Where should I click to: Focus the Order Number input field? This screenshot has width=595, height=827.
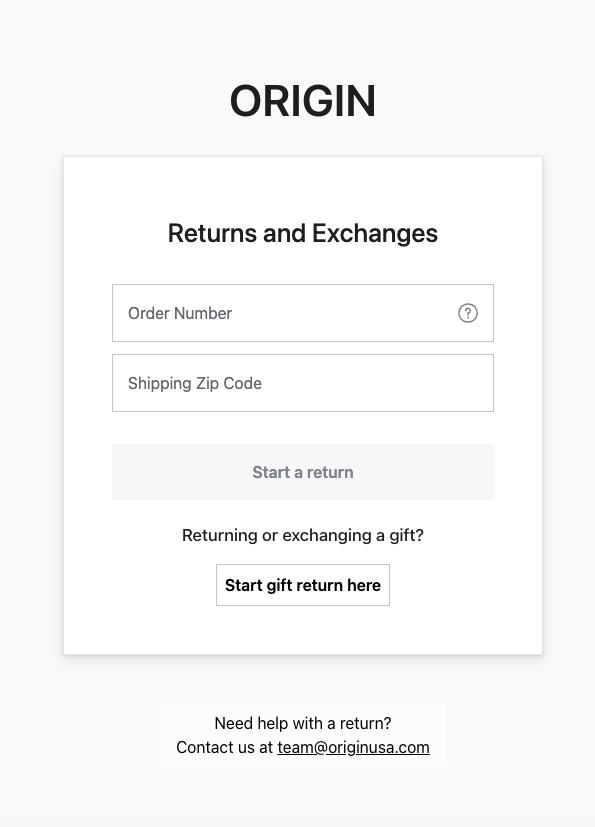303,313
